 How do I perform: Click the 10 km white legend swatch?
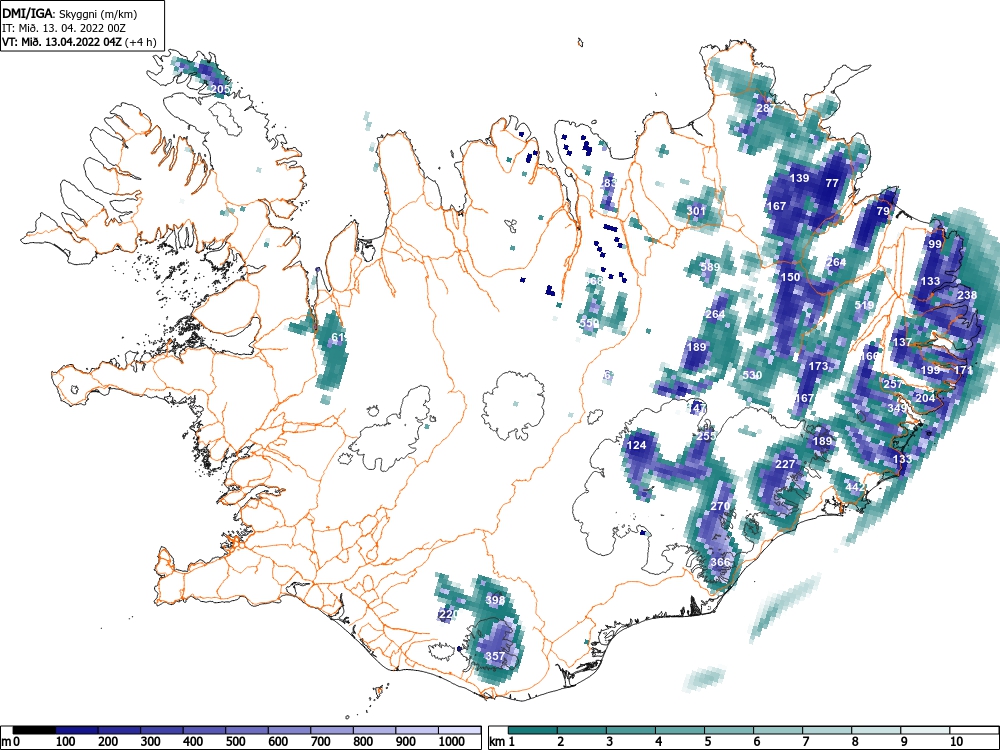coord(974,730)
